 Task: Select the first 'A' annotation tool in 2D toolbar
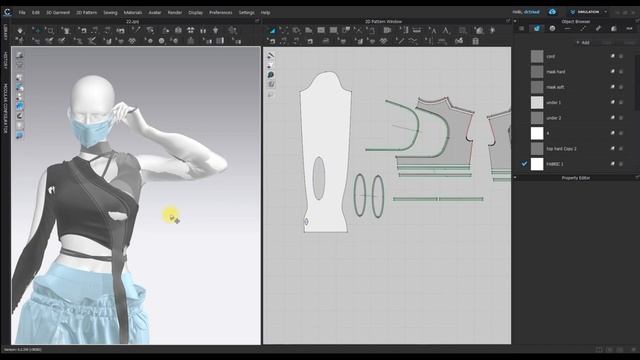pos(433,31)
